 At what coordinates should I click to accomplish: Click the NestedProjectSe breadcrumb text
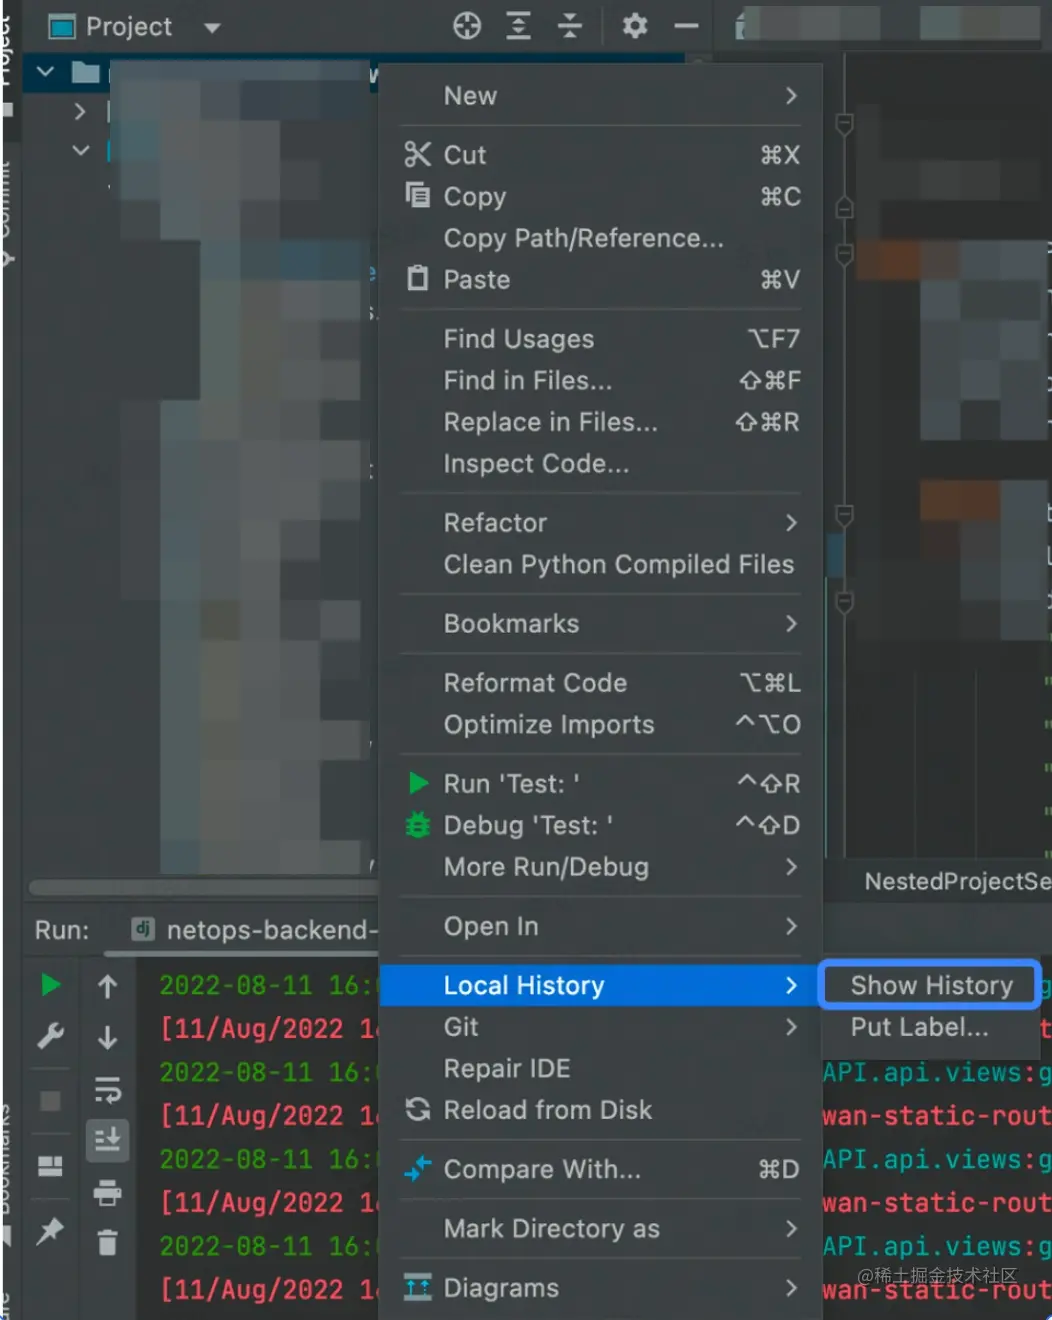point(957,881)
